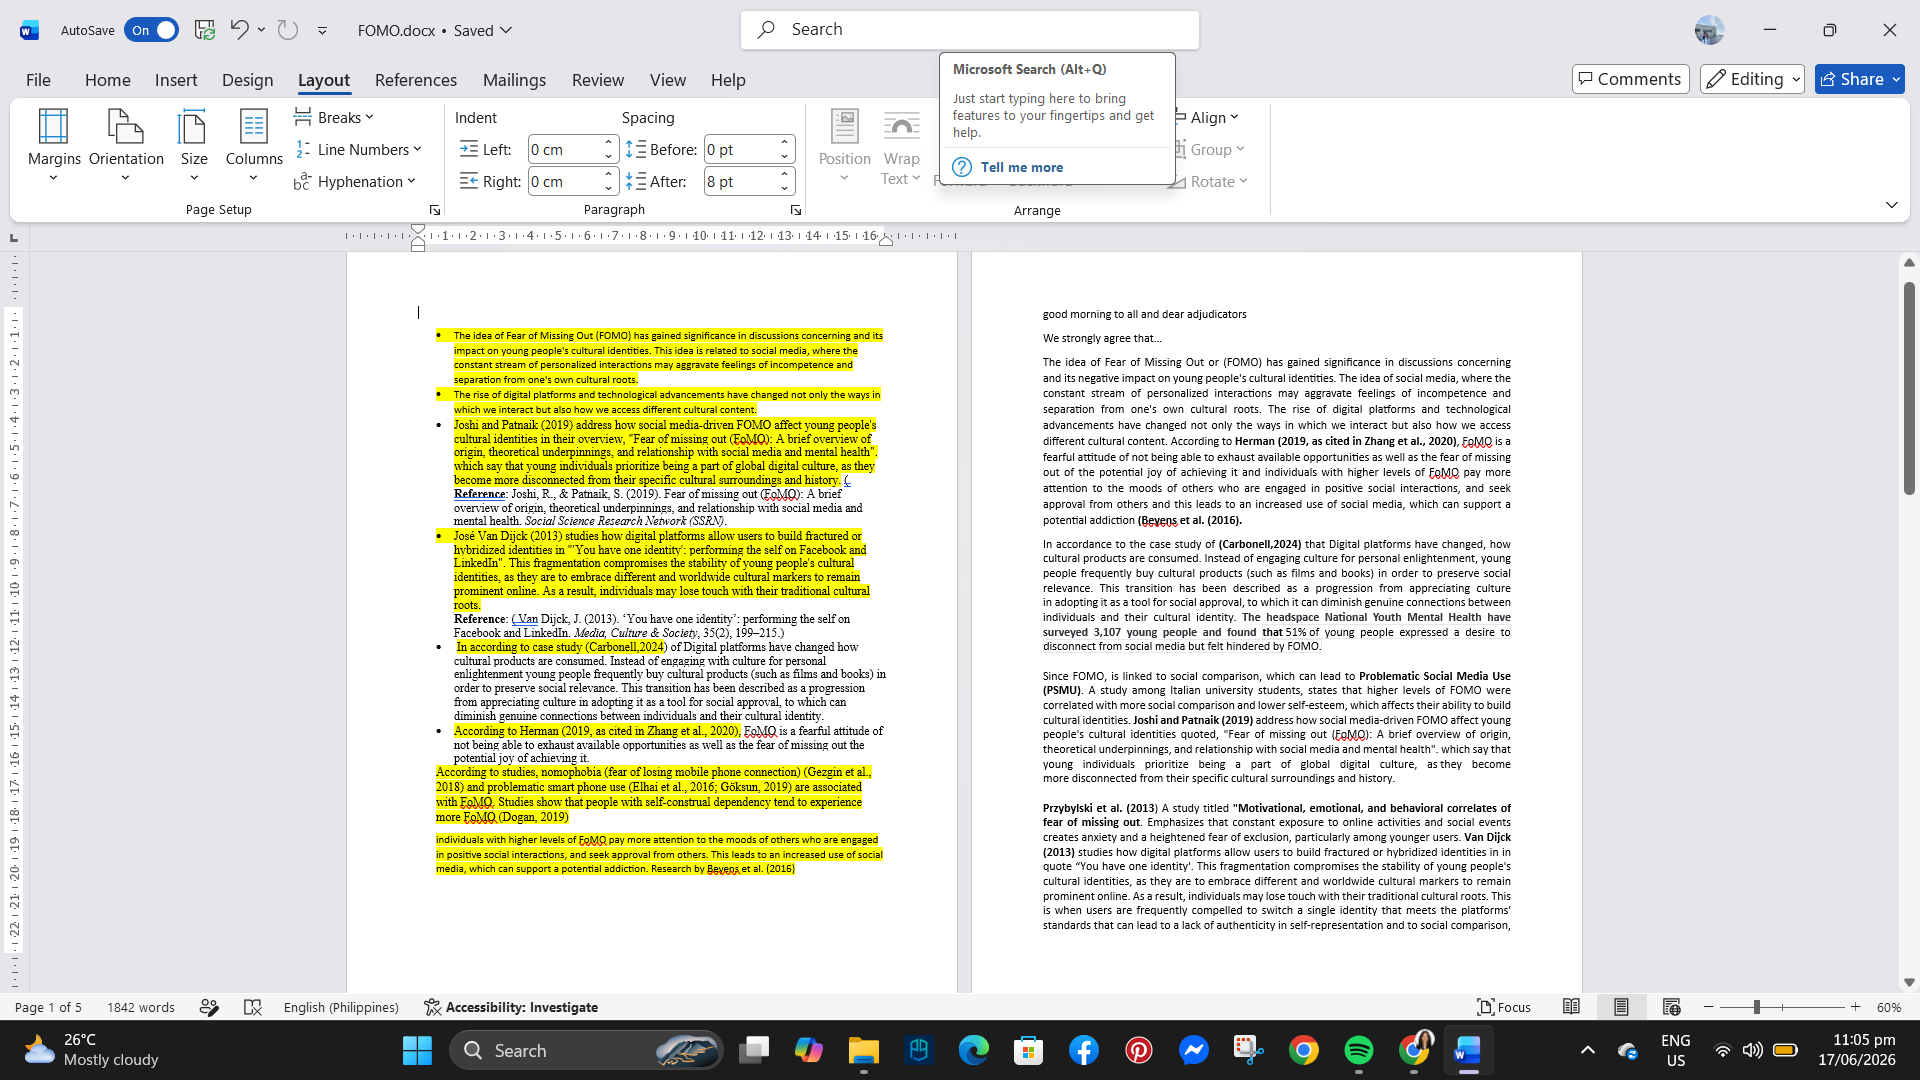
Task: Click Accessibility: Investigate status
Action: point(511,1007)
